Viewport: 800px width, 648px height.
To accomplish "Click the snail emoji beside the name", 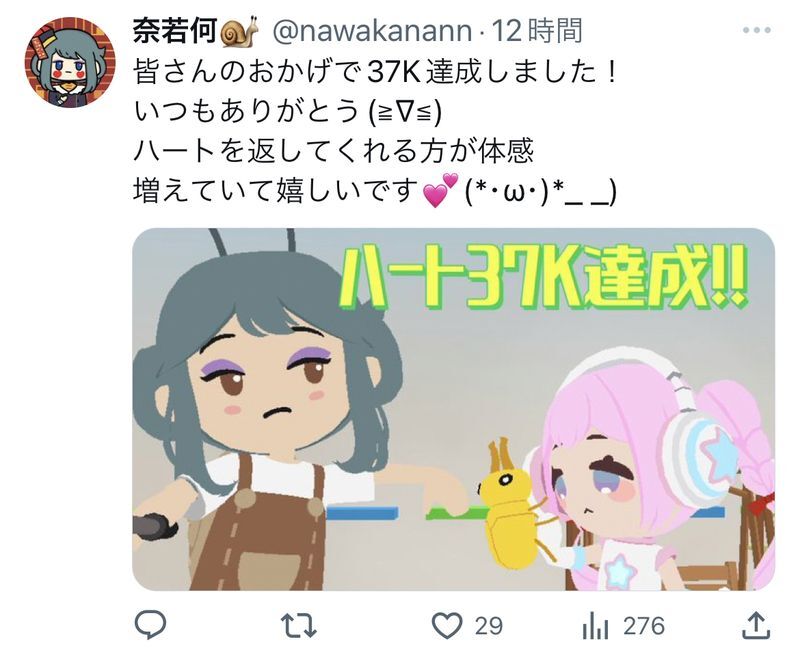I will (x=239, y=33).
